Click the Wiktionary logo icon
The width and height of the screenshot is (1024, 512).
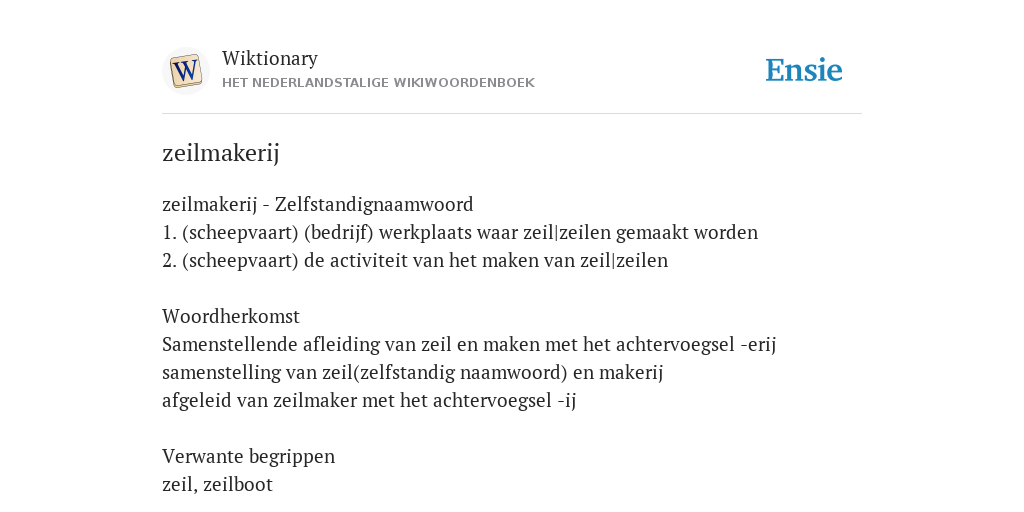click(185, 71)
